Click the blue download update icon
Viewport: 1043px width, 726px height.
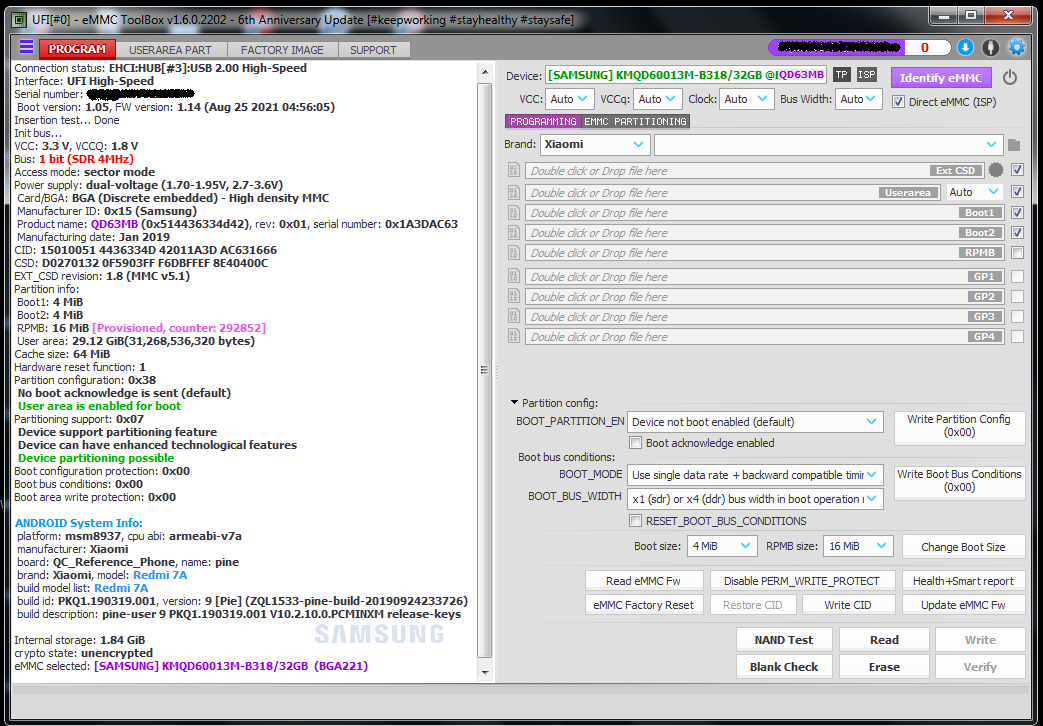pos(965,47)
